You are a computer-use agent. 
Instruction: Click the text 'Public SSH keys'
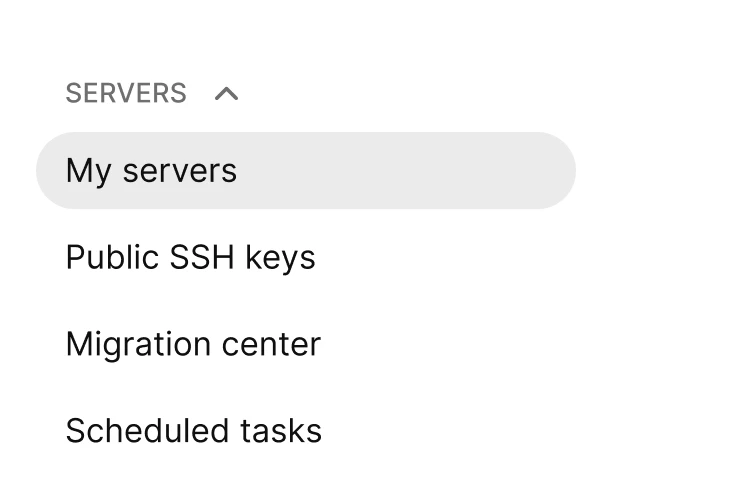click(x=190, y=258)
